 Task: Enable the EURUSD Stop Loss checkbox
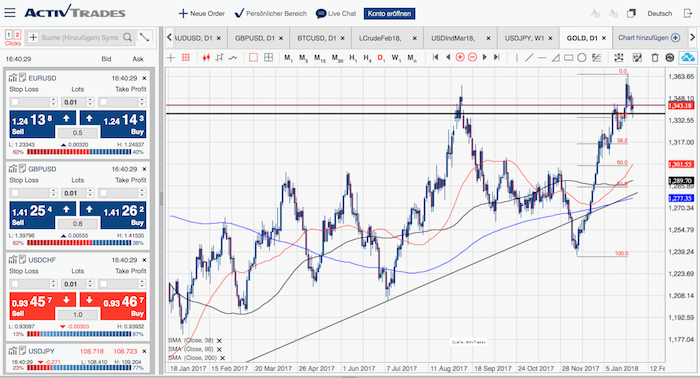pos(15,102)
